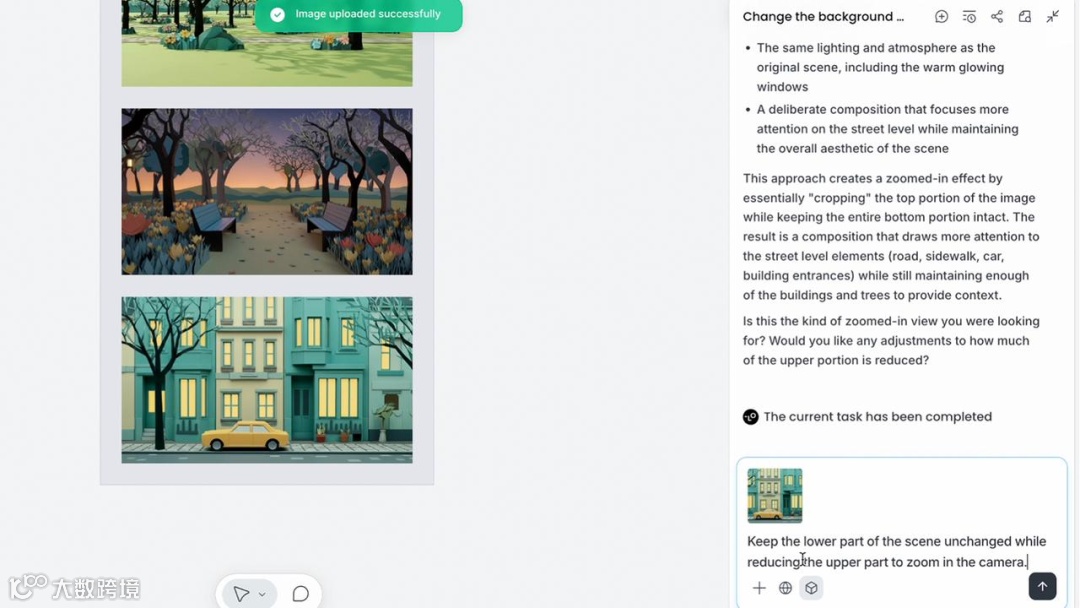Viewport: 1080px width, 608px height.
Task: Add attachment with the plus icon
Action: (759, 588)
